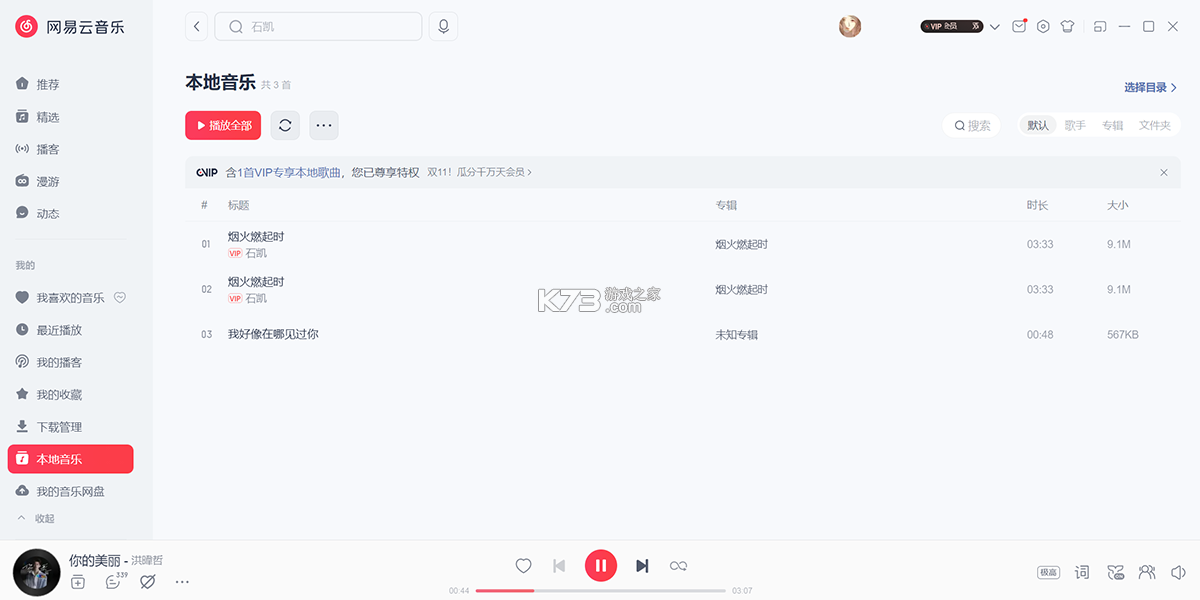This screenshot has height=600, width=1200.
Task: Select 本地音乐 in the sidebar
Action: [x=70, y=459]
